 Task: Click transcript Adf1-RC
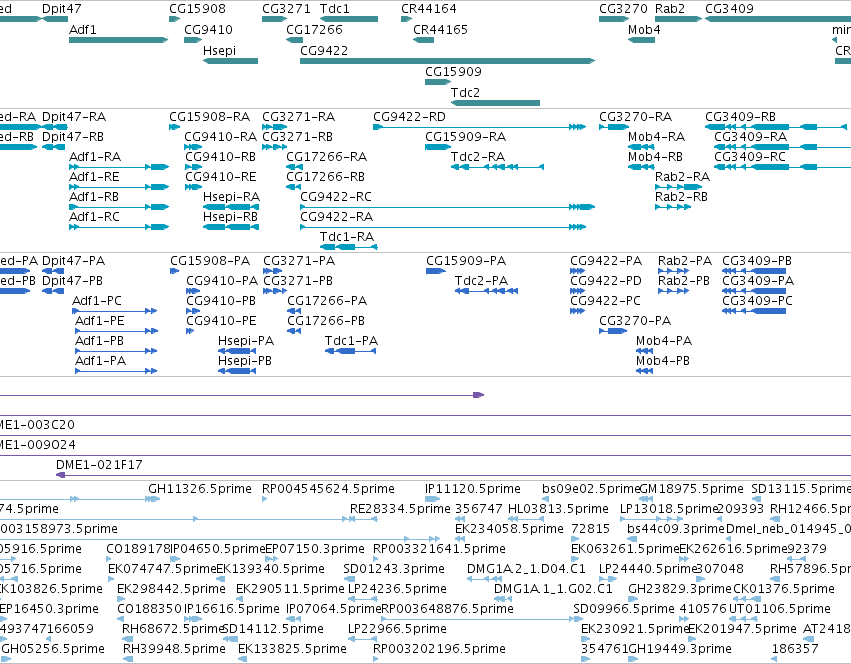click(x=119, y=227)
